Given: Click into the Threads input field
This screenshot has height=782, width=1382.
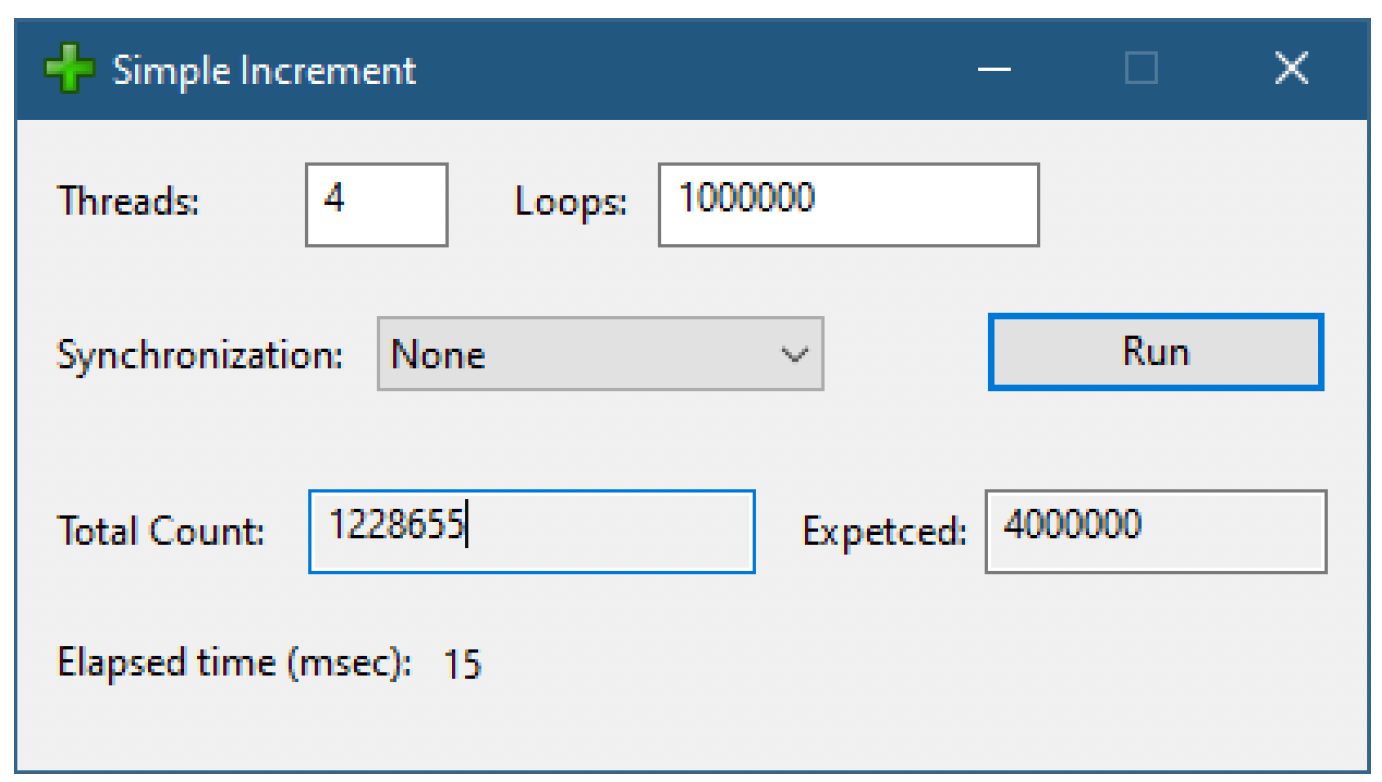Looking at the screenshot, I should click(x=376, y=204).
